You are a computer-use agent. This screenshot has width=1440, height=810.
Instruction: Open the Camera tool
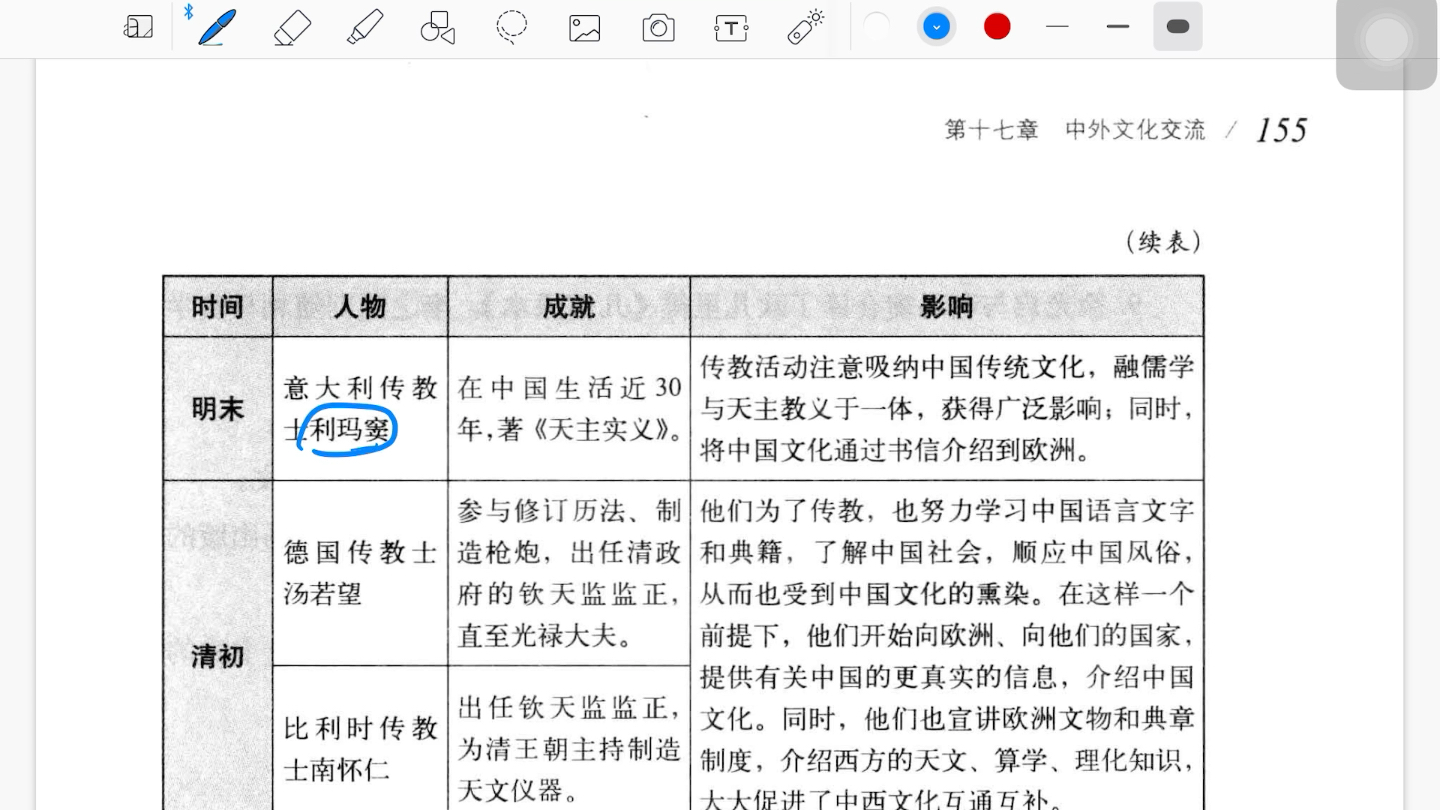[x=658, y=28]
